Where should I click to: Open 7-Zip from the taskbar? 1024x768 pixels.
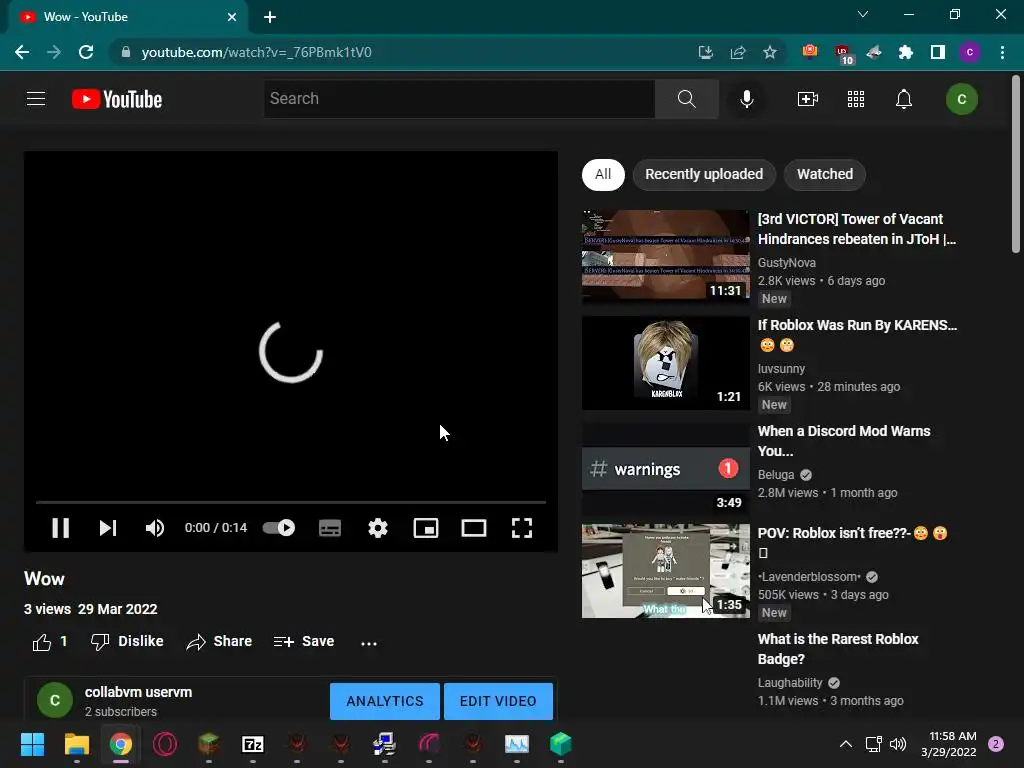(x=253, y=744)
